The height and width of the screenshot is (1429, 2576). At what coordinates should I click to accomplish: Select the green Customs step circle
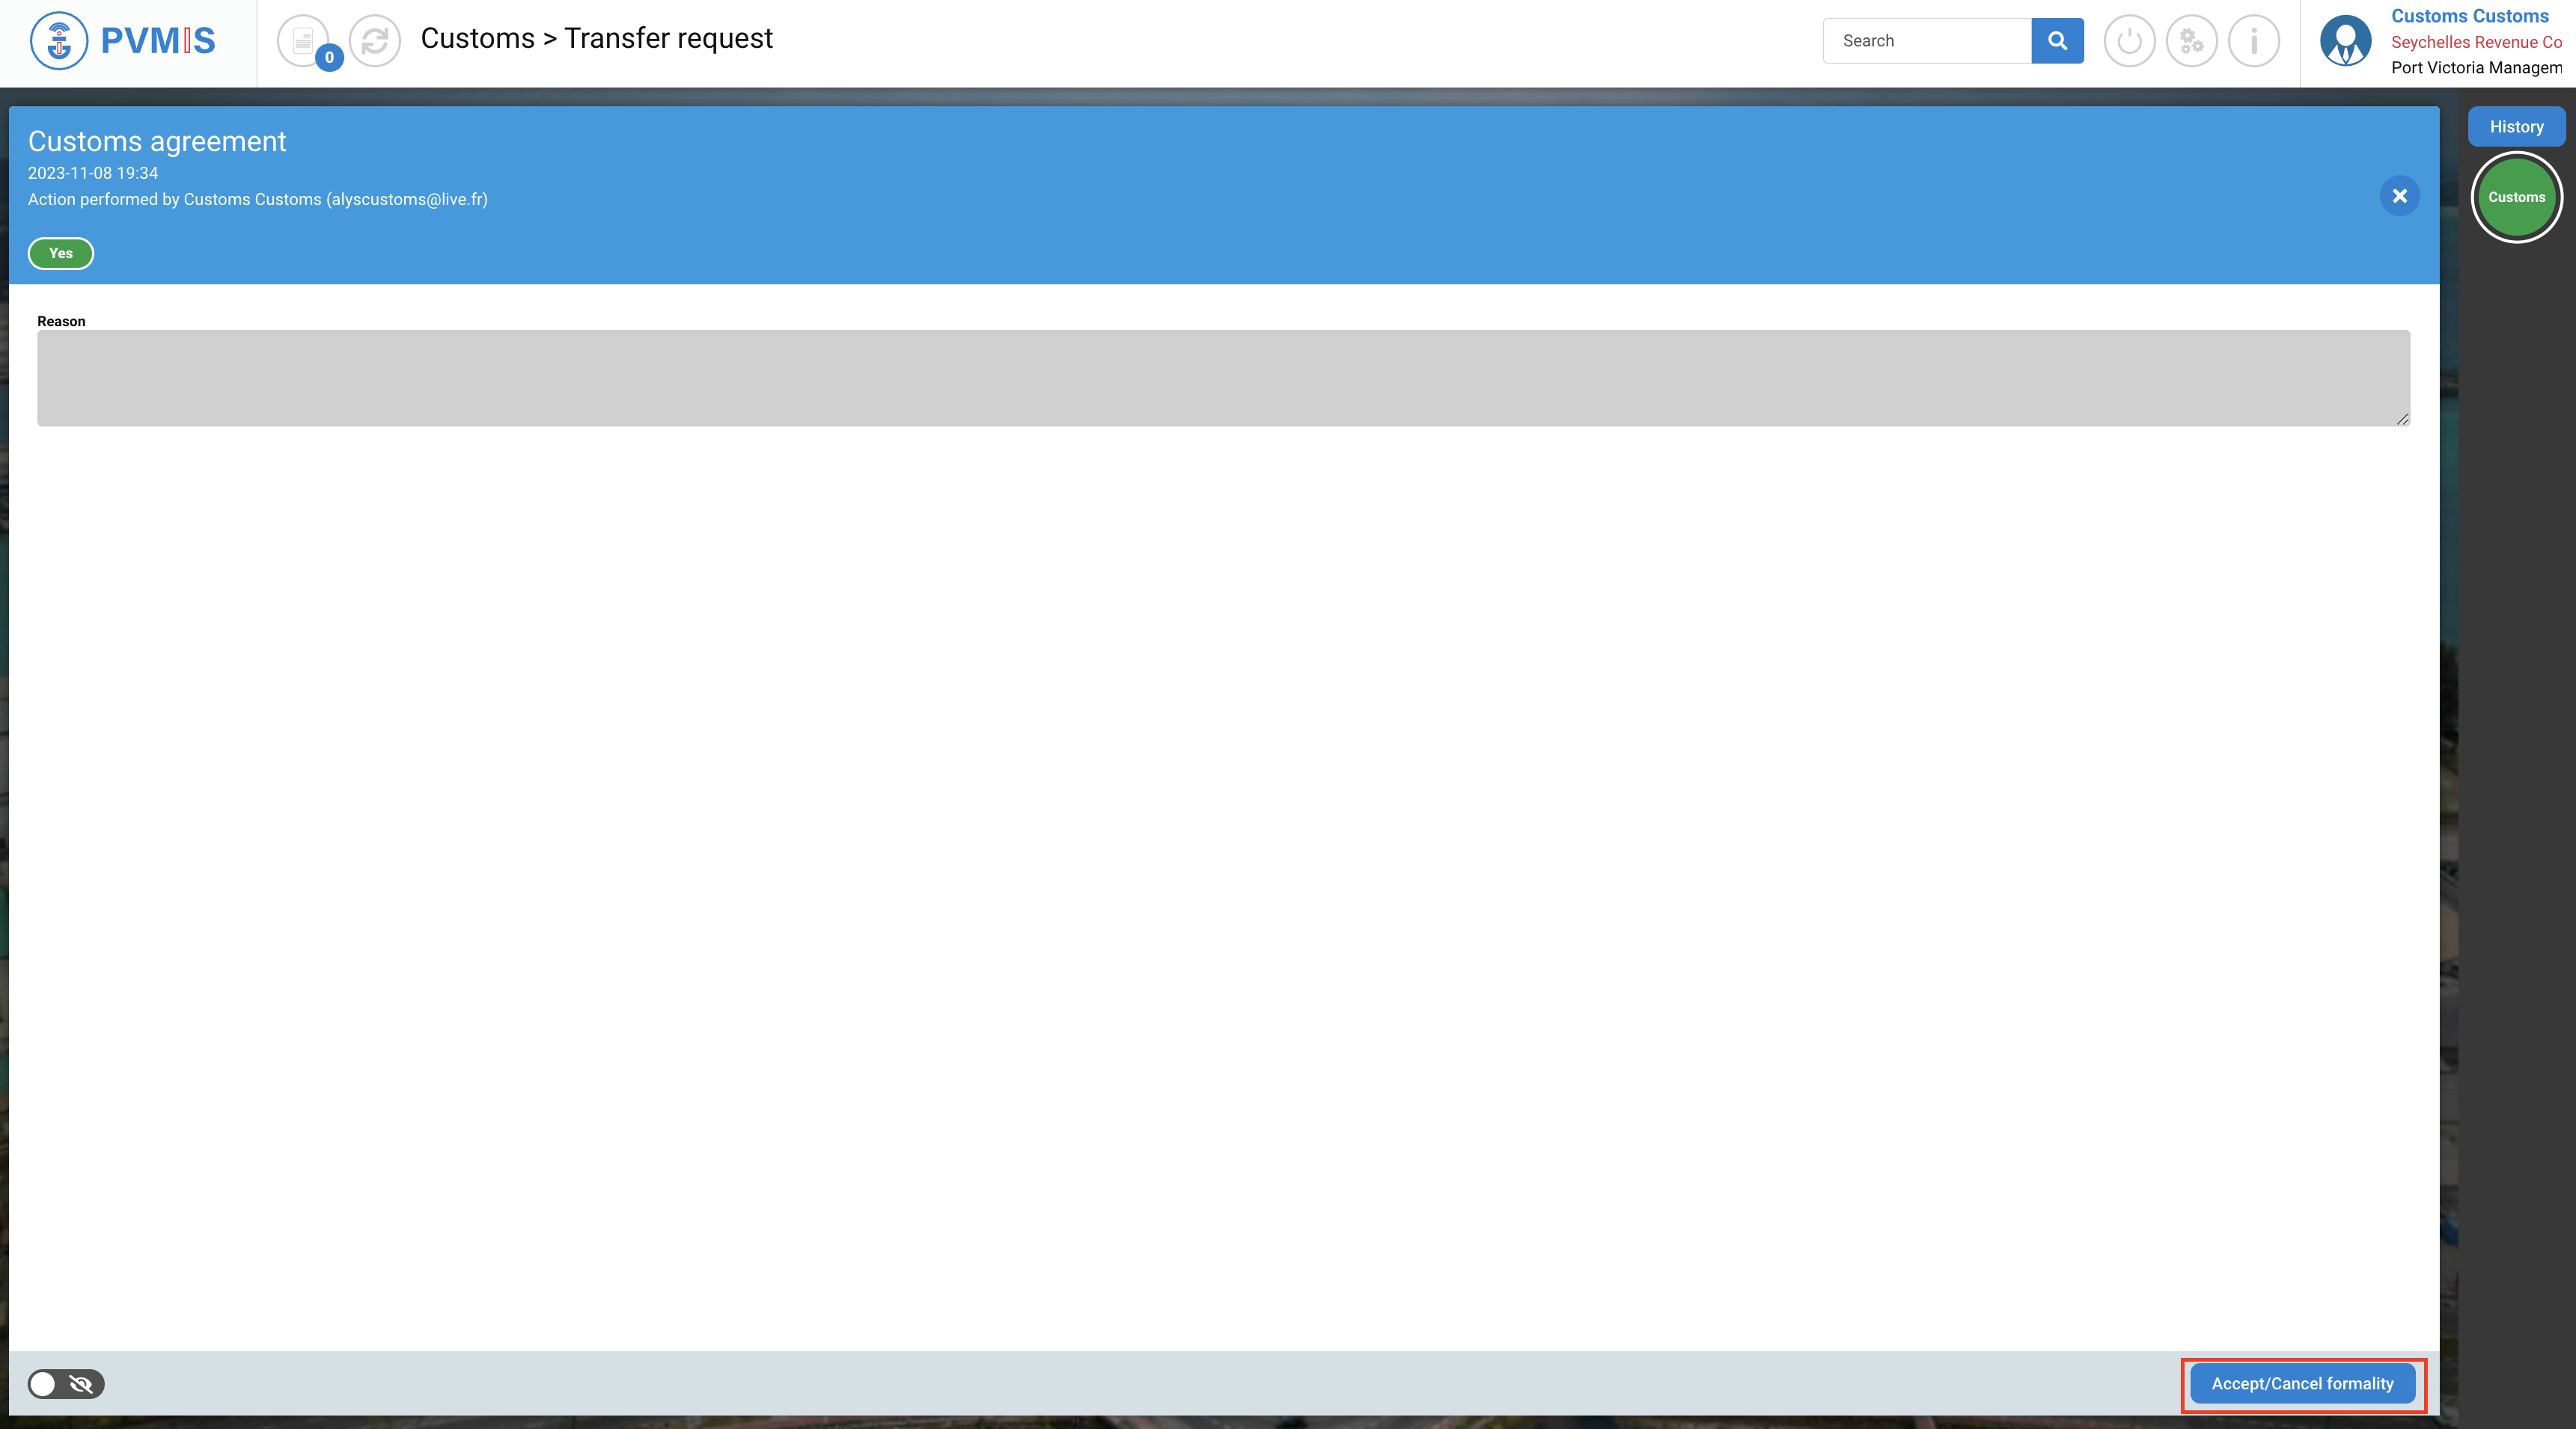pos(2516,197)
